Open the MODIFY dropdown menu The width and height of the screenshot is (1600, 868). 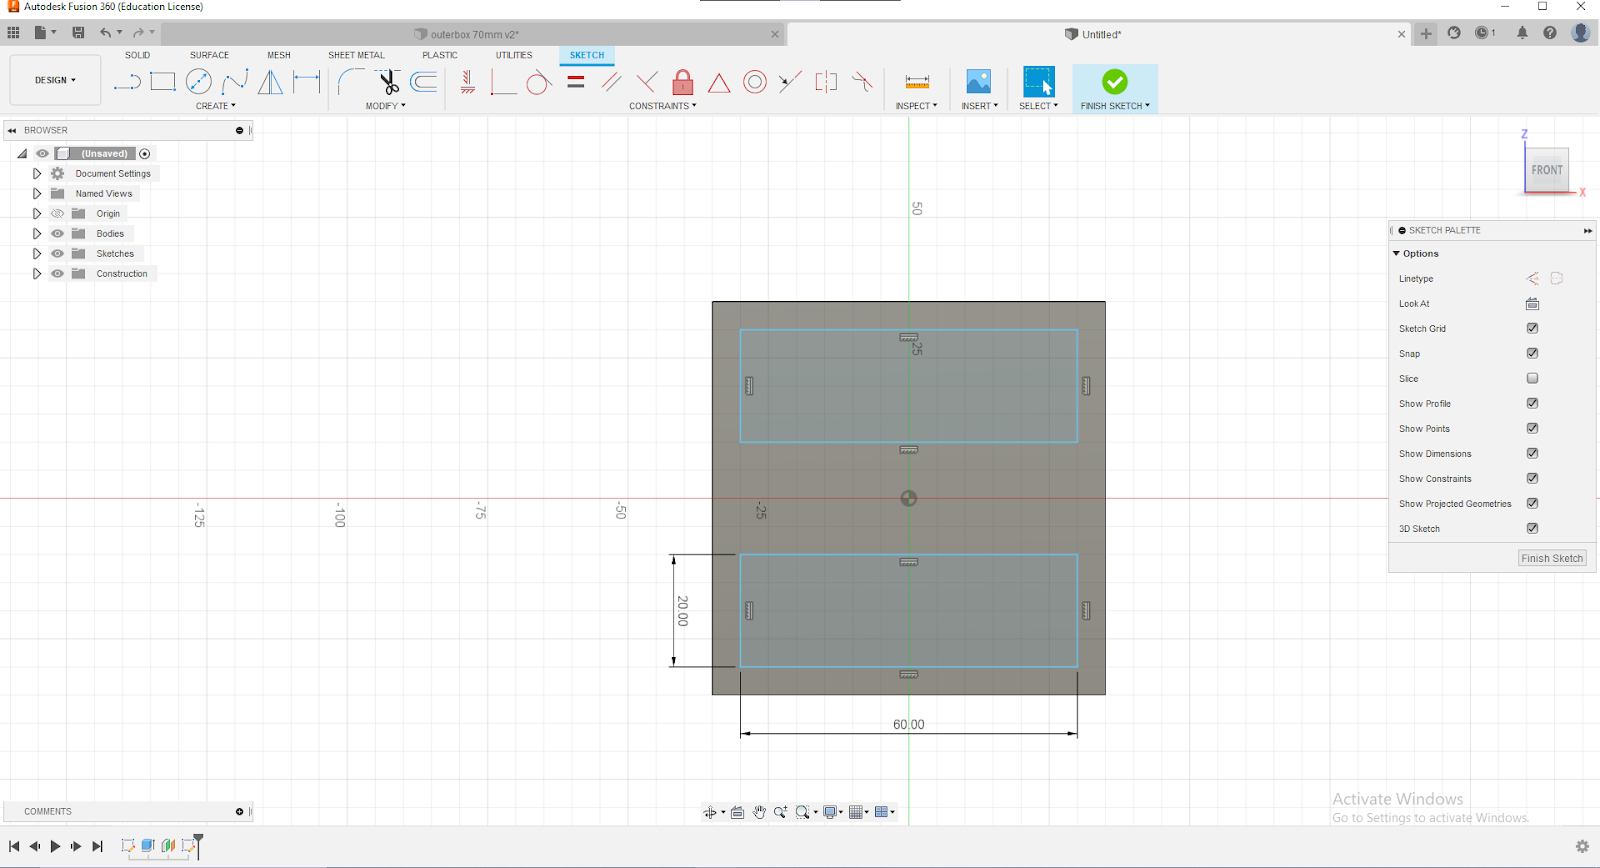[385, 106]
